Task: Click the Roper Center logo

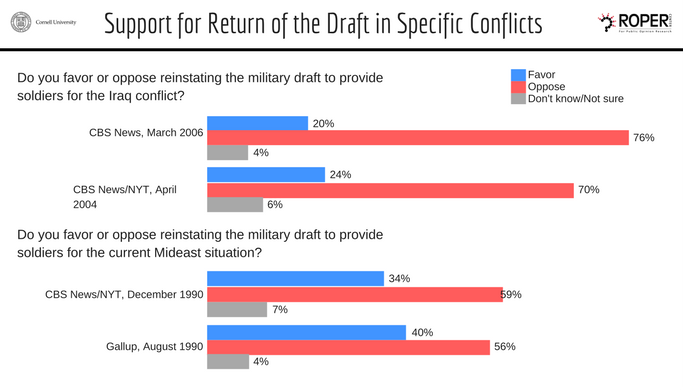Action: pos(635,23)
